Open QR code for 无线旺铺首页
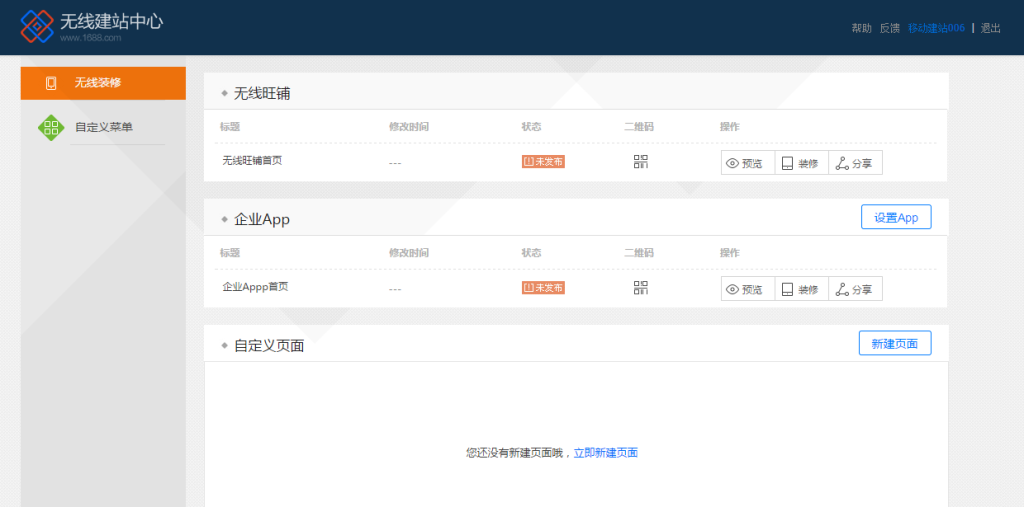This screenshot has width=1024, height=507. [641, 162]
